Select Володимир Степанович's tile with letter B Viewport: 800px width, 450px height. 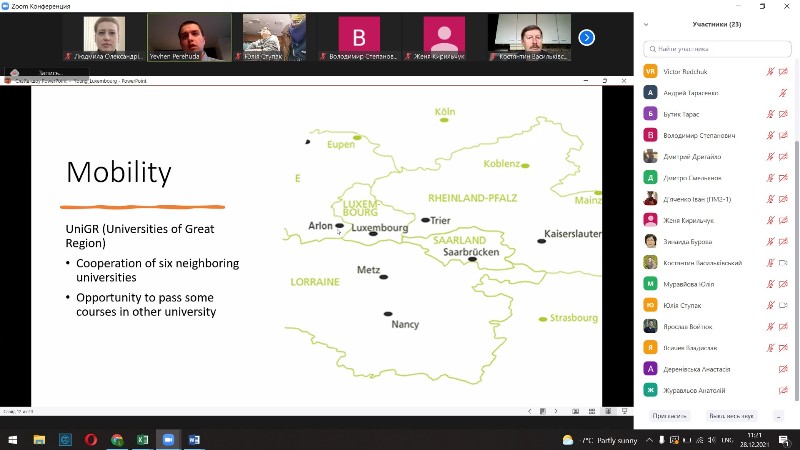pyautogui.click(x=359, y=38)
